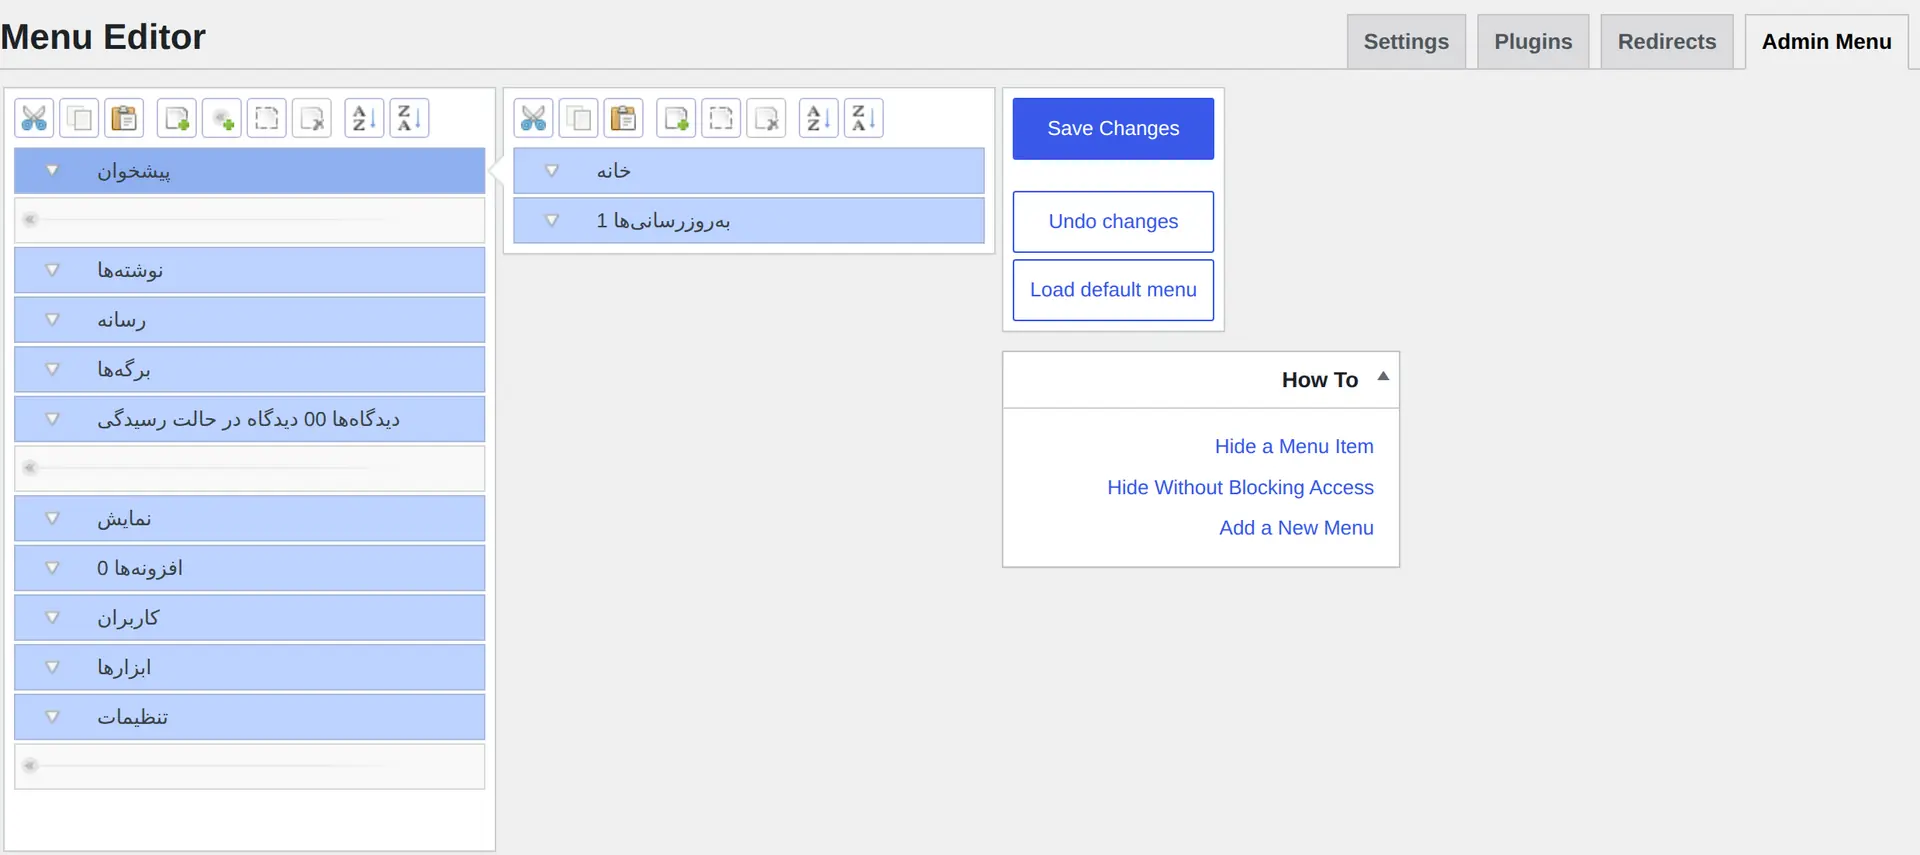Image resolution: width=1920 pixels, height=855 pixels.
Task: Select the نوشته‌ها menu row
Action: [250, 270]
